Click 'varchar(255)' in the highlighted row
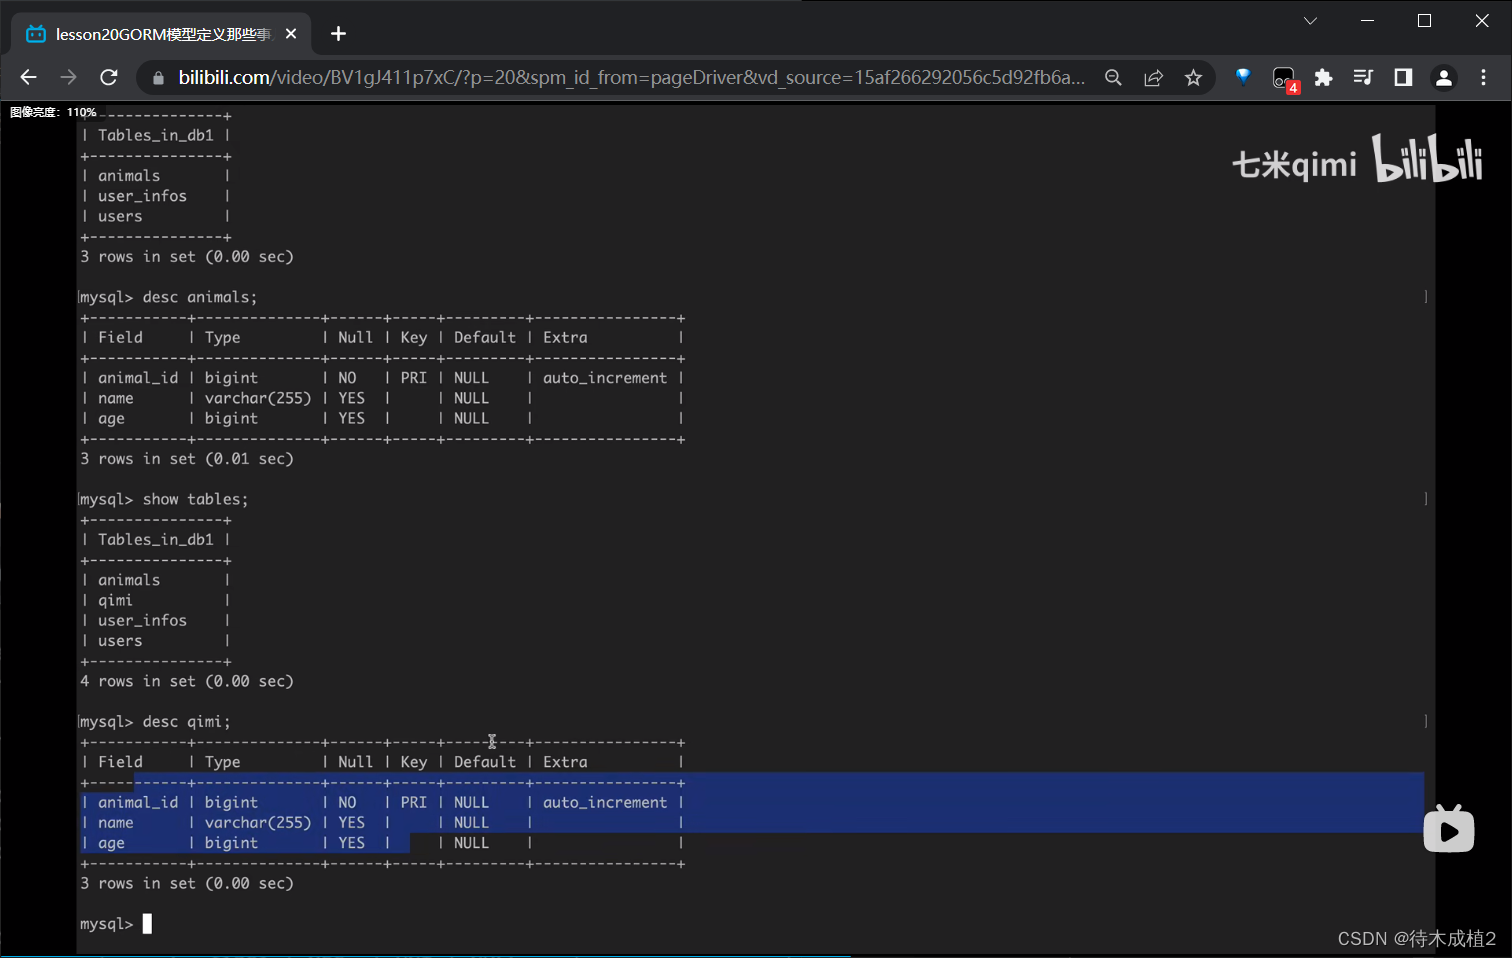 [258, 822]
